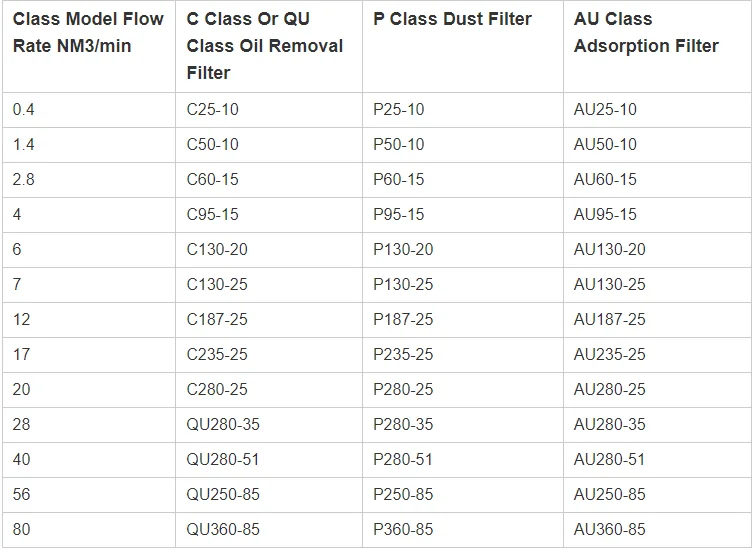Click the C95-15 oil removal cell
753x549 pixels.
click(x=269, y=215)
